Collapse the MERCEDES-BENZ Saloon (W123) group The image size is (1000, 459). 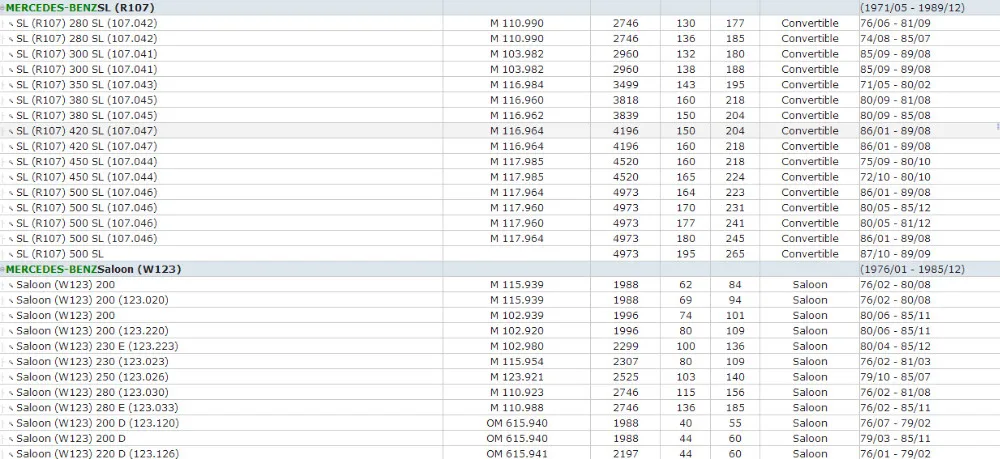coord(3,270)
